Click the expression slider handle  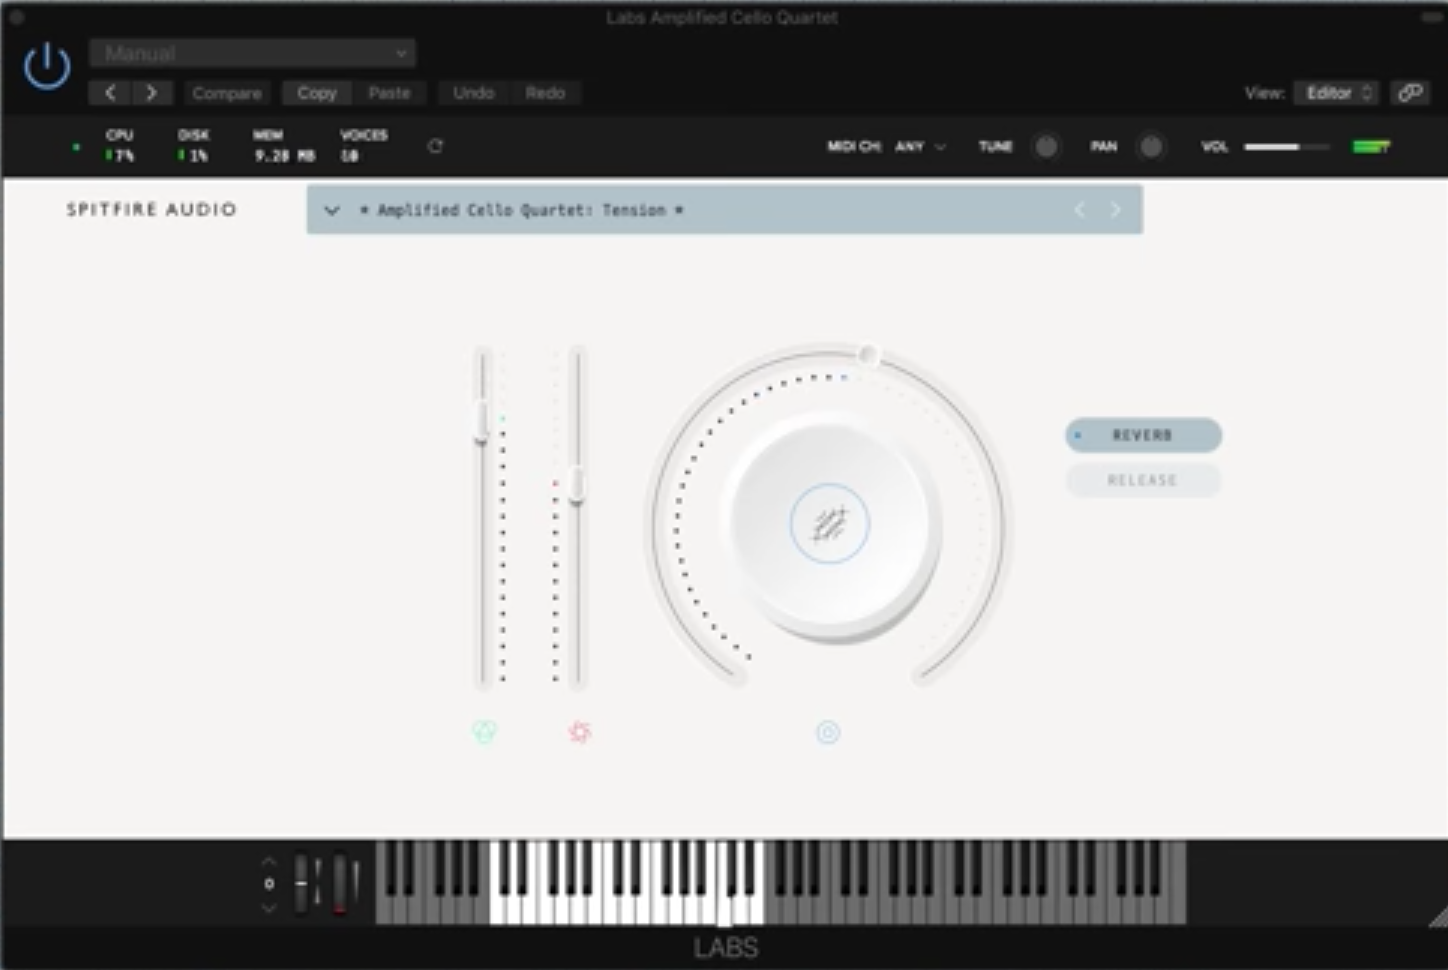point(481,421)
